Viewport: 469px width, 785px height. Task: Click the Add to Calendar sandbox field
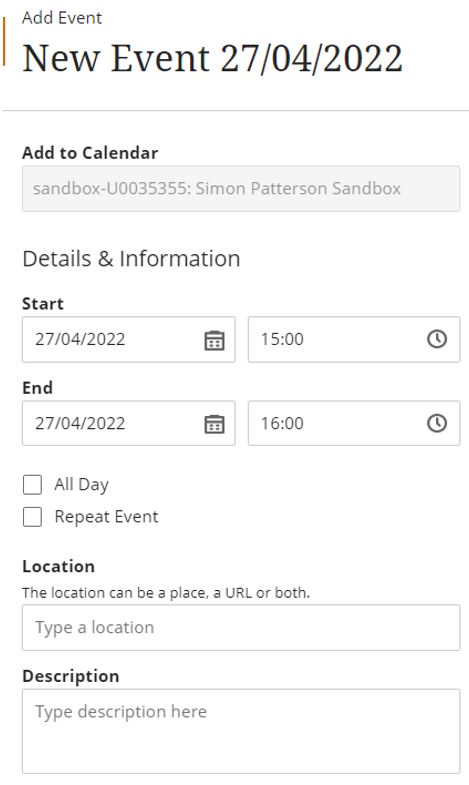pyautogui.click(x=241, y=189)
